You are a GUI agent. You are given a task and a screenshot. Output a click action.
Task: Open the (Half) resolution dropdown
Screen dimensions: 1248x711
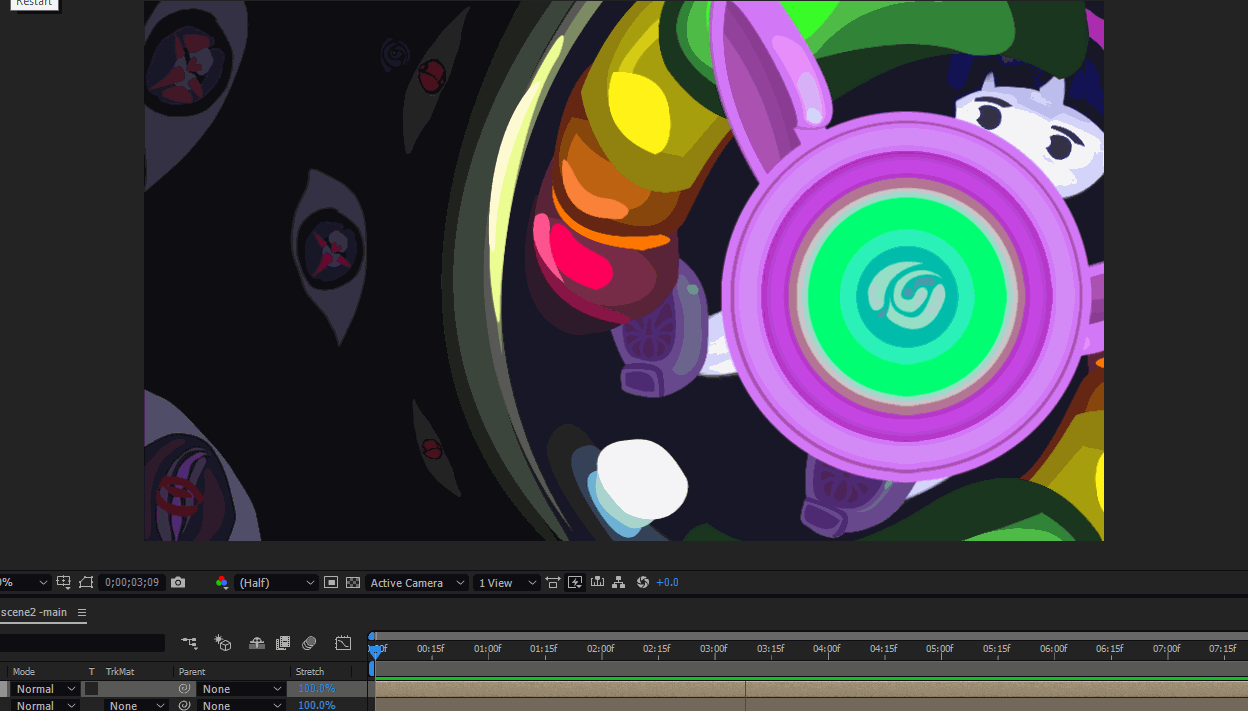click(x=277, y=582)
